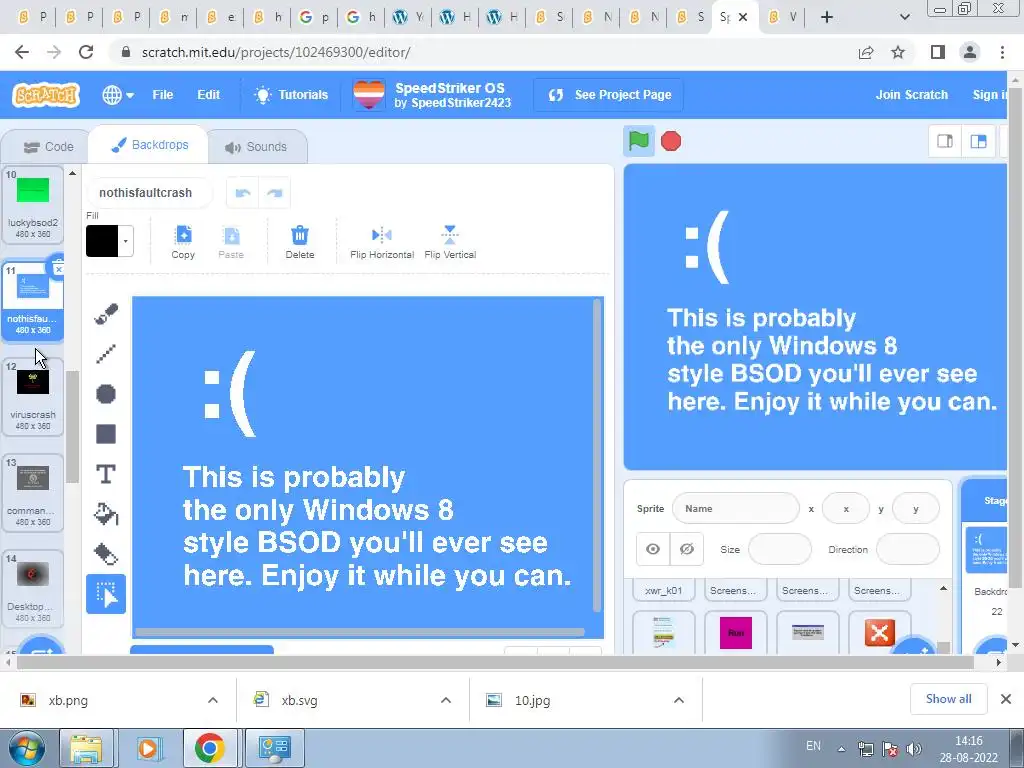Select the xwr_k01 sprite

click(664, 590)
